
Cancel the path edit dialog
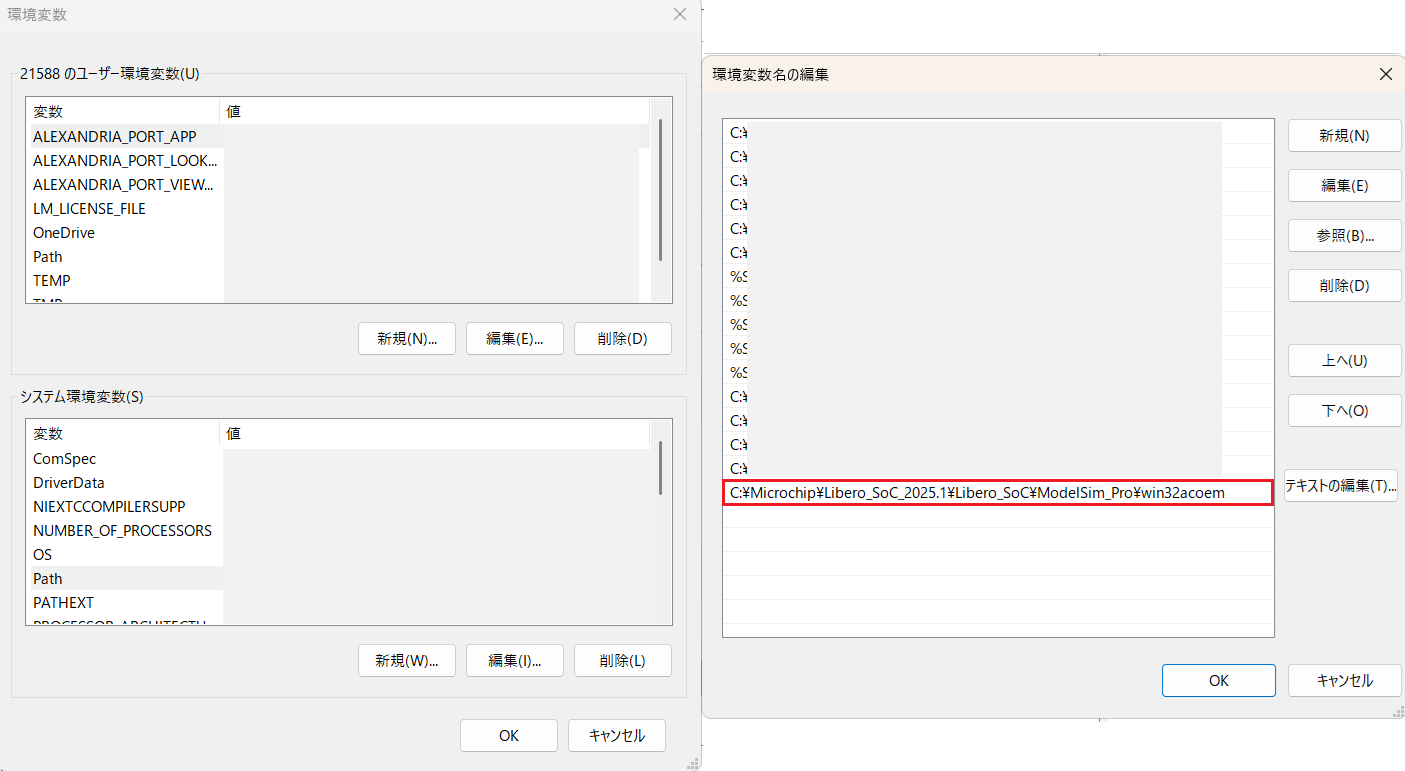coord(1344,680)
